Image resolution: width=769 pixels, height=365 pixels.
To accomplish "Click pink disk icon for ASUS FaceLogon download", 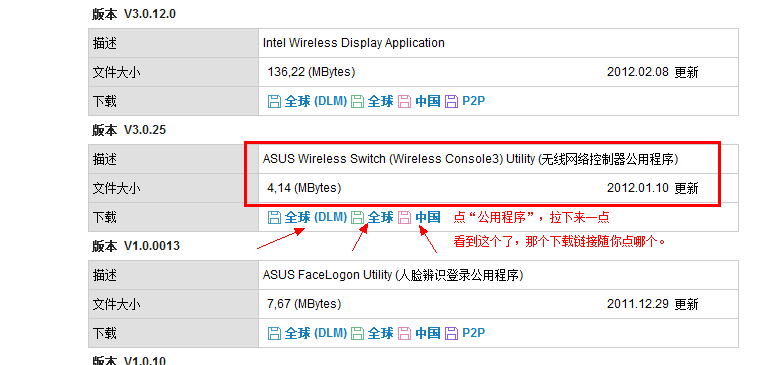I will [x=405, y=334].
